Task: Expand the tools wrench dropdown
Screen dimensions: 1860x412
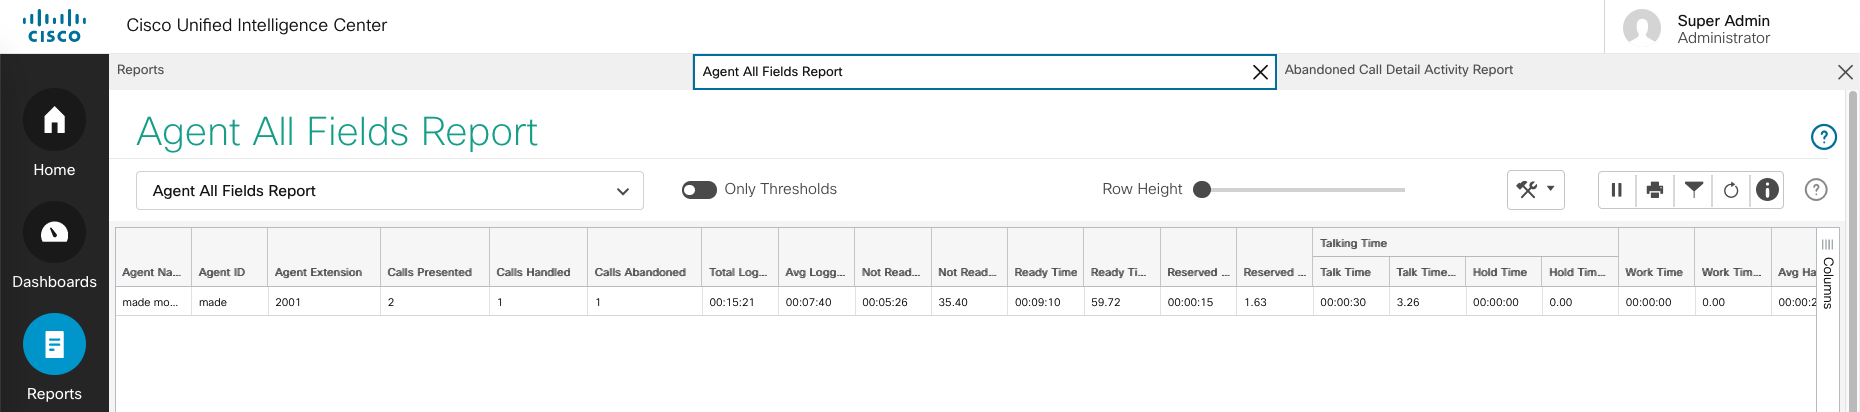Action: (x=1535, y=189)
